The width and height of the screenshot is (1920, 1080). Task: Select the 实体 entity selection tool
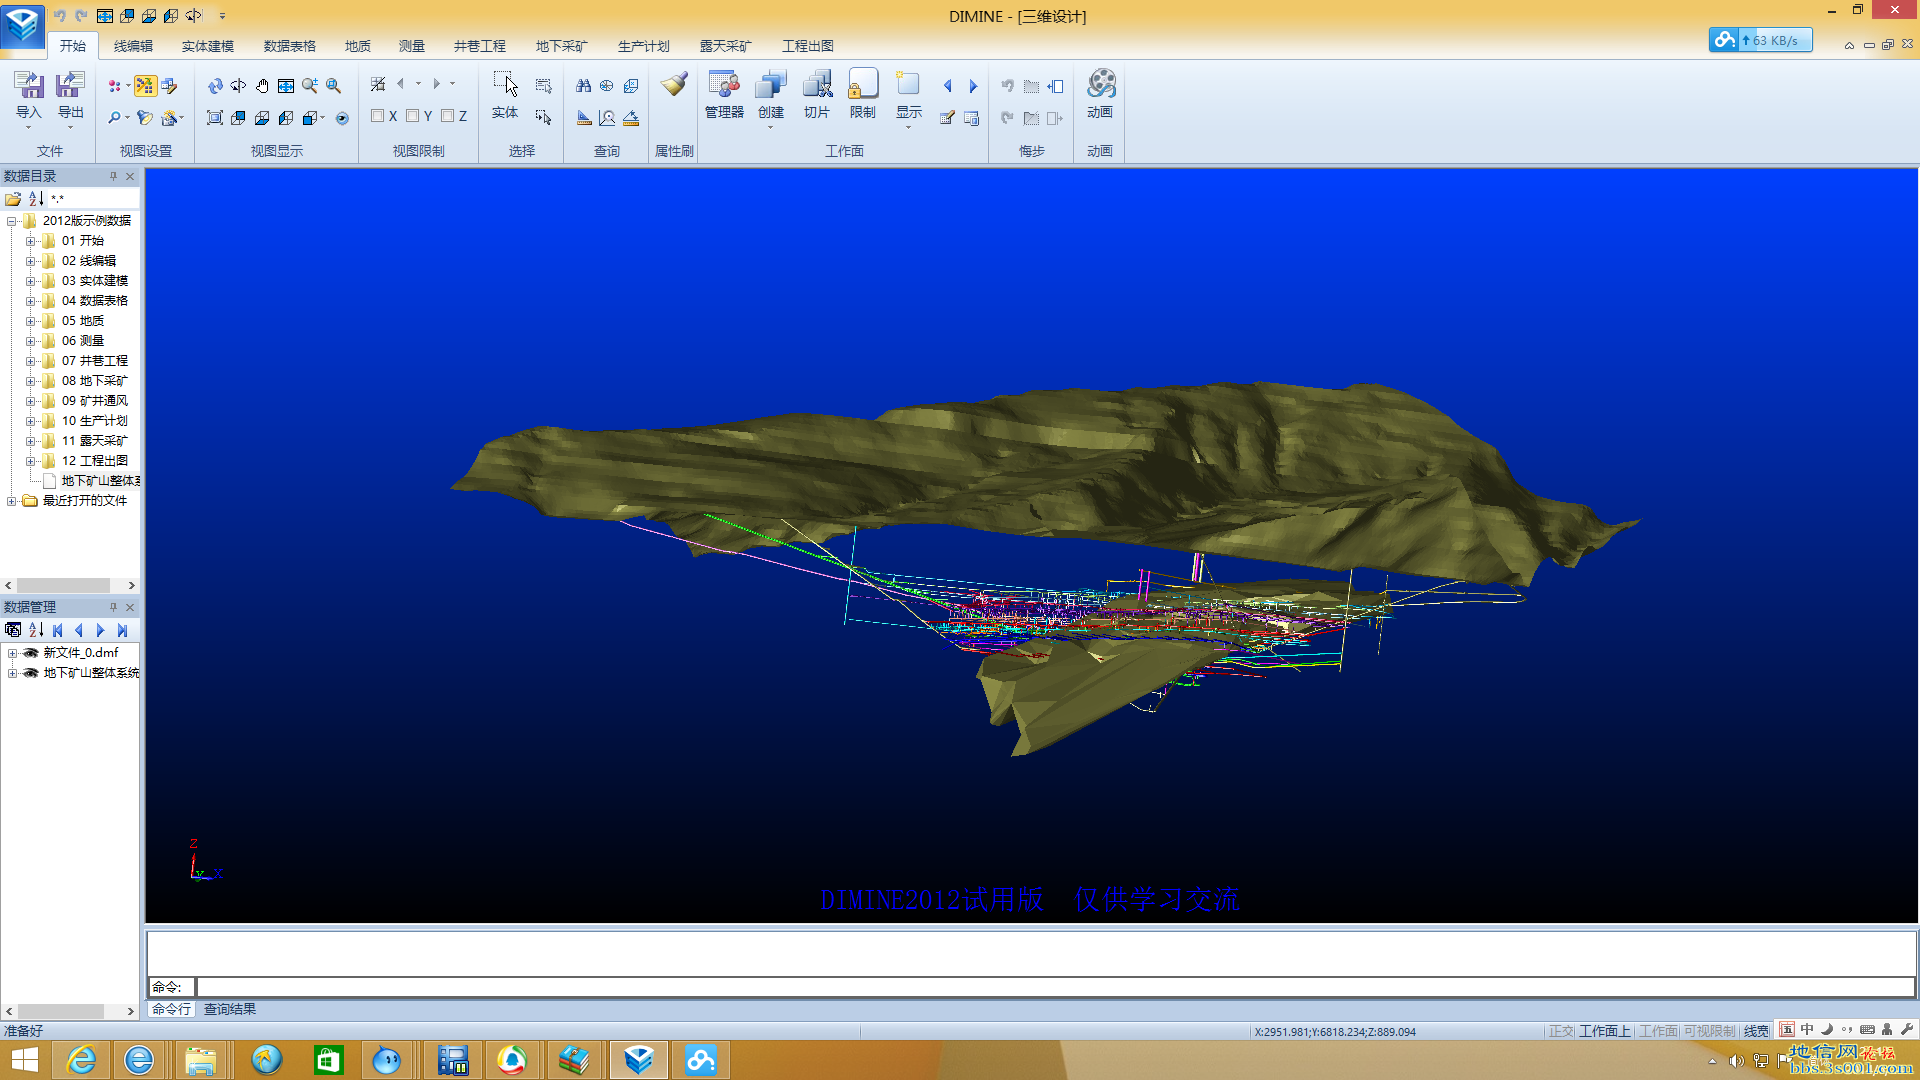505,96
